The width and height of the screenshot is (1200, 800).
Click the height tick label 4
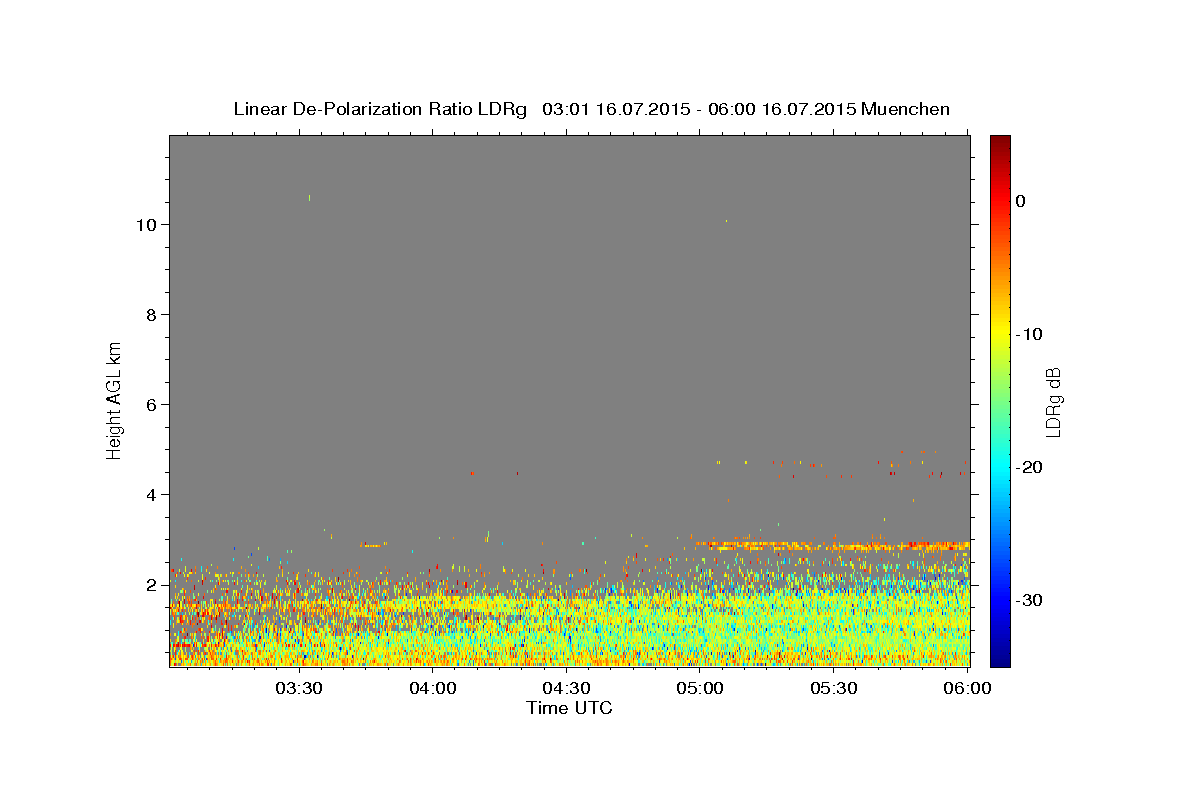click(x=152, y=494)
